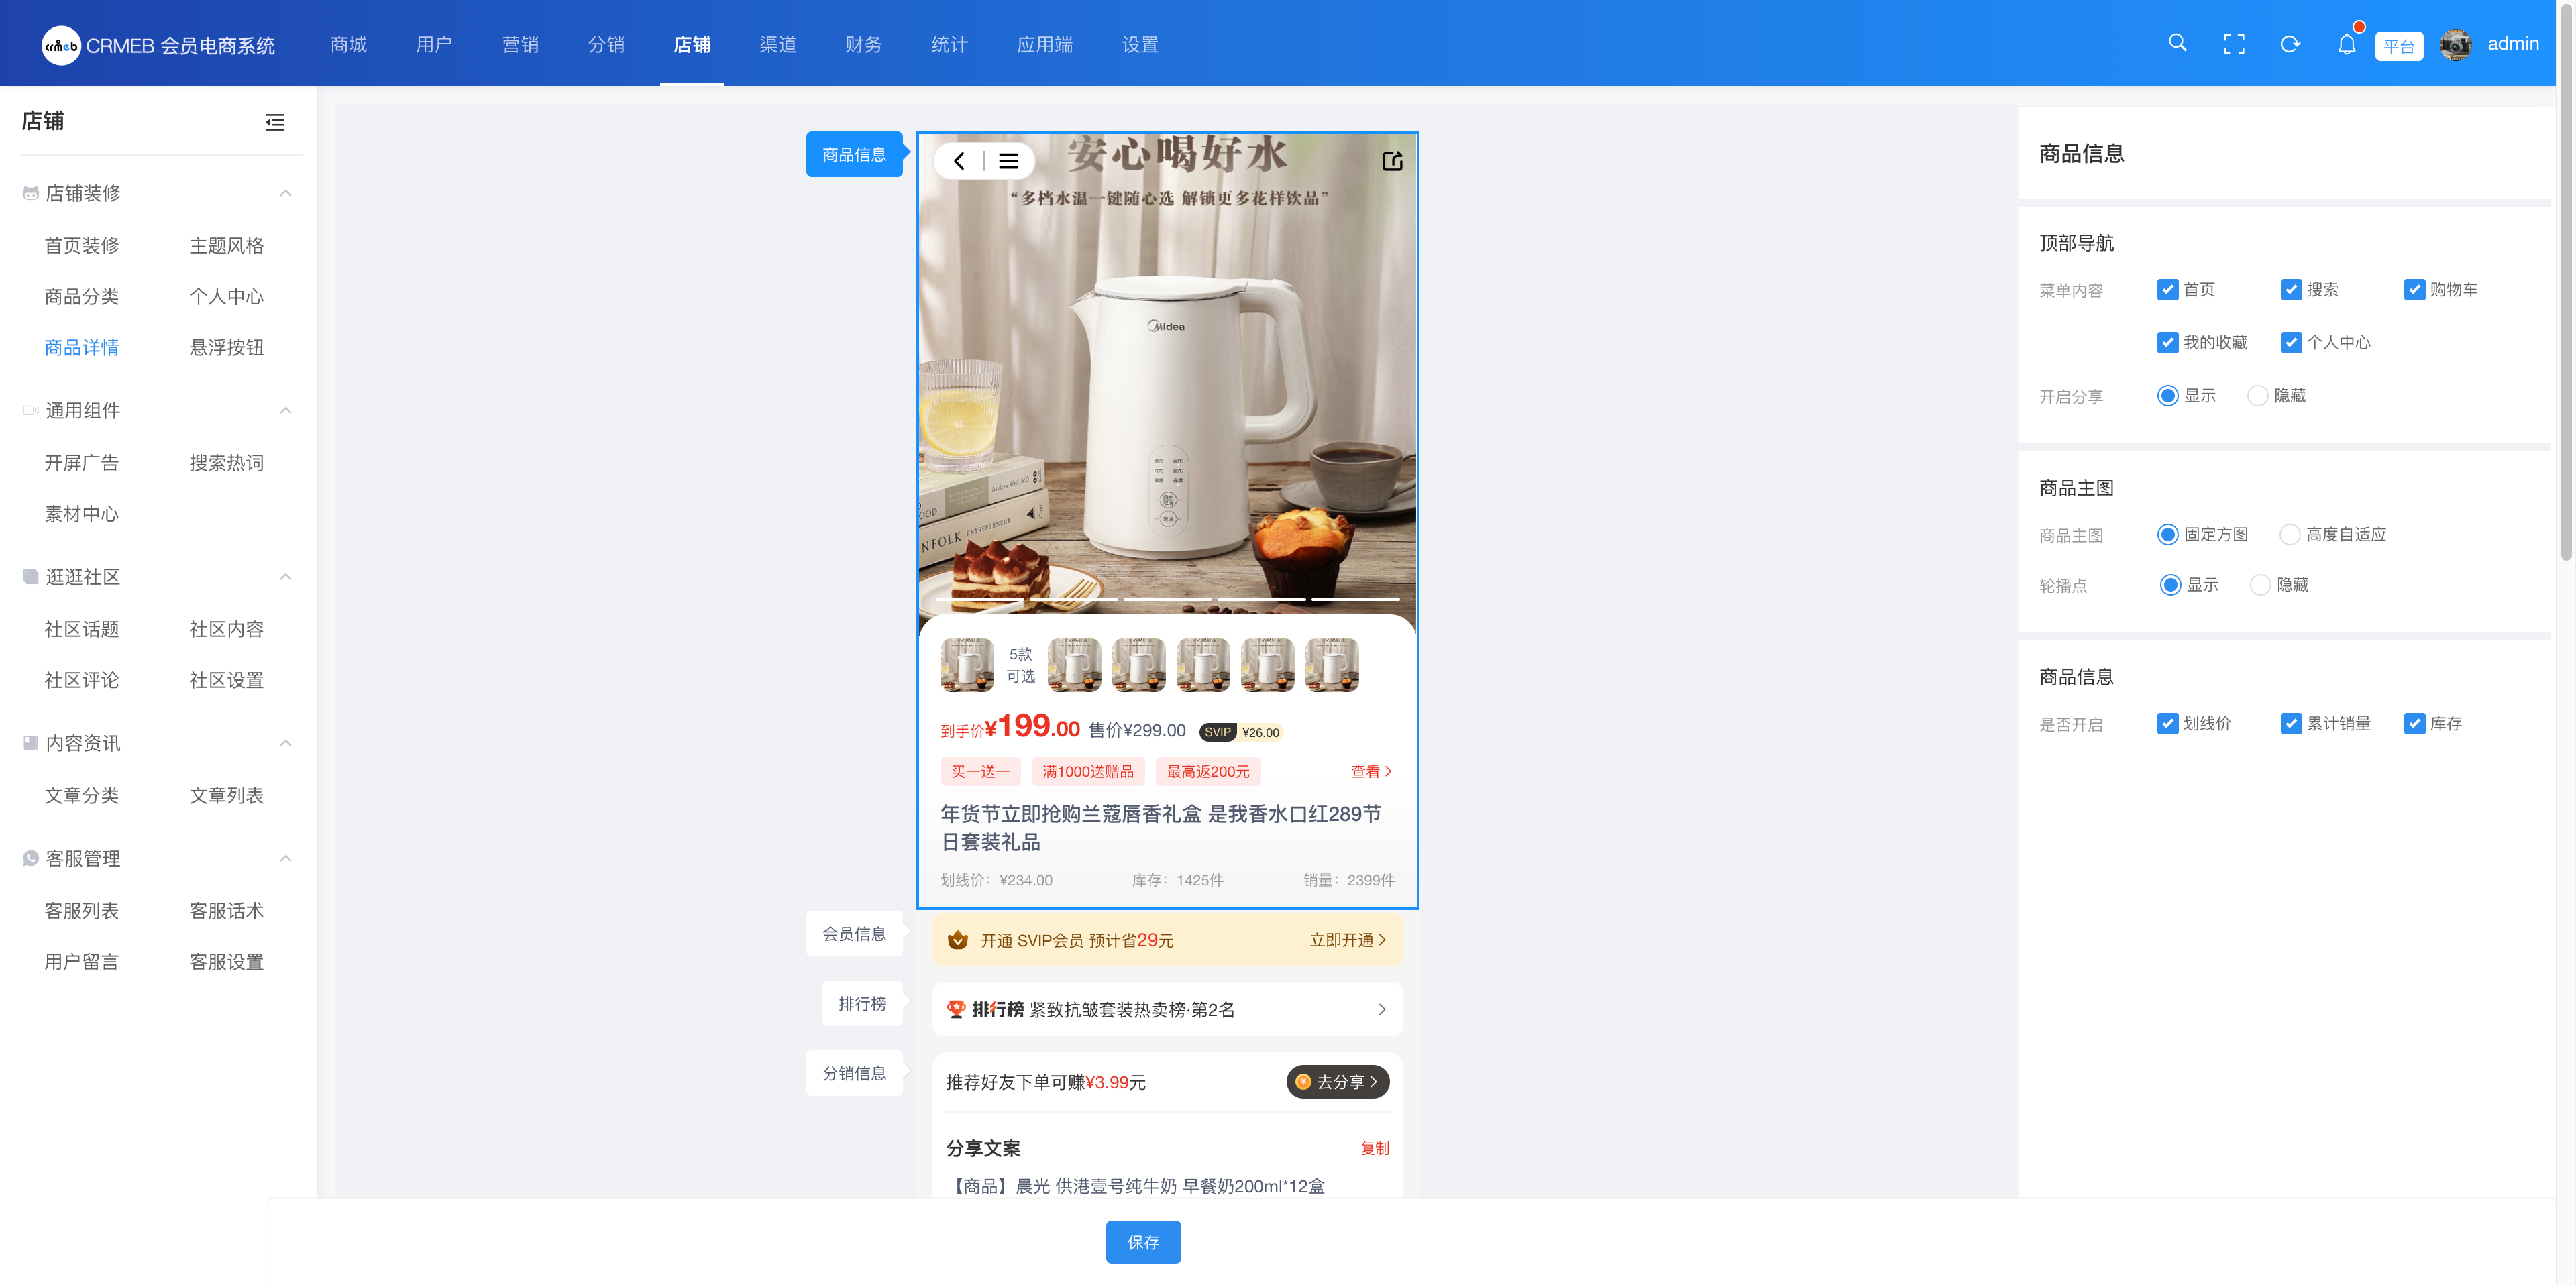Click the back arrow in phone preview

tap(959, 161)
